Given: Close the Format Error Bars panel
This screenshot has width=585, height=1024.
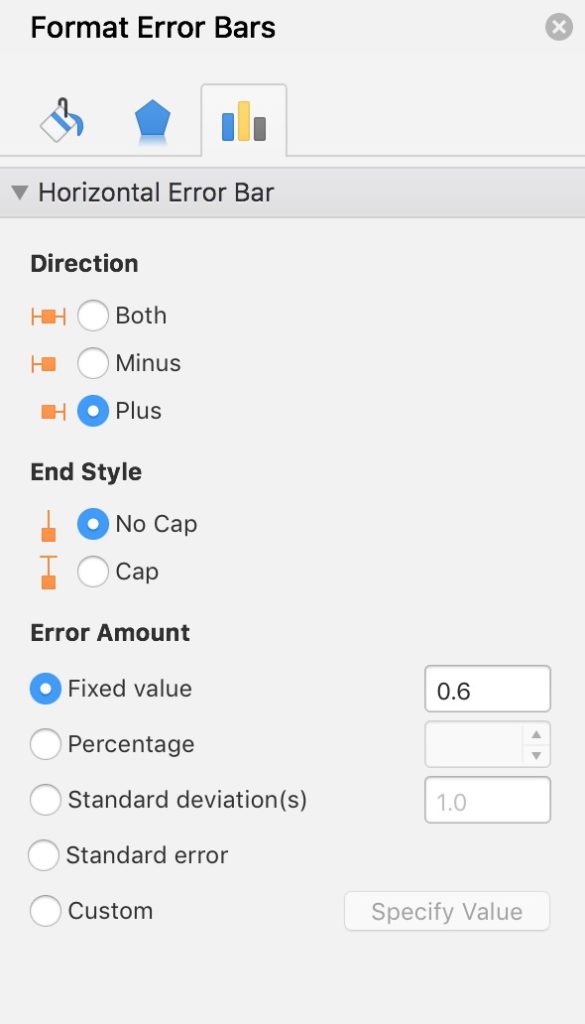Looking at the screenshot, I should tap(558, 27).
